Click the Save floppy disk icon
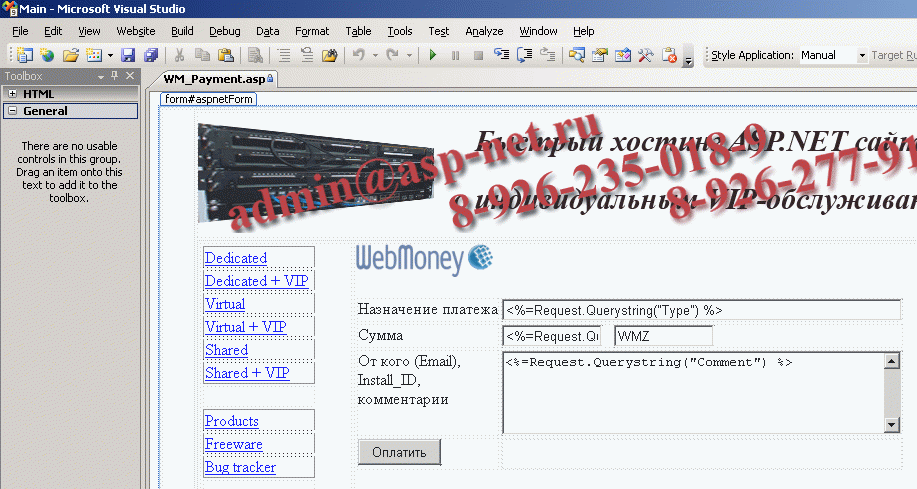917x489 pixels. pyautogui.click(x=128, y=55)
